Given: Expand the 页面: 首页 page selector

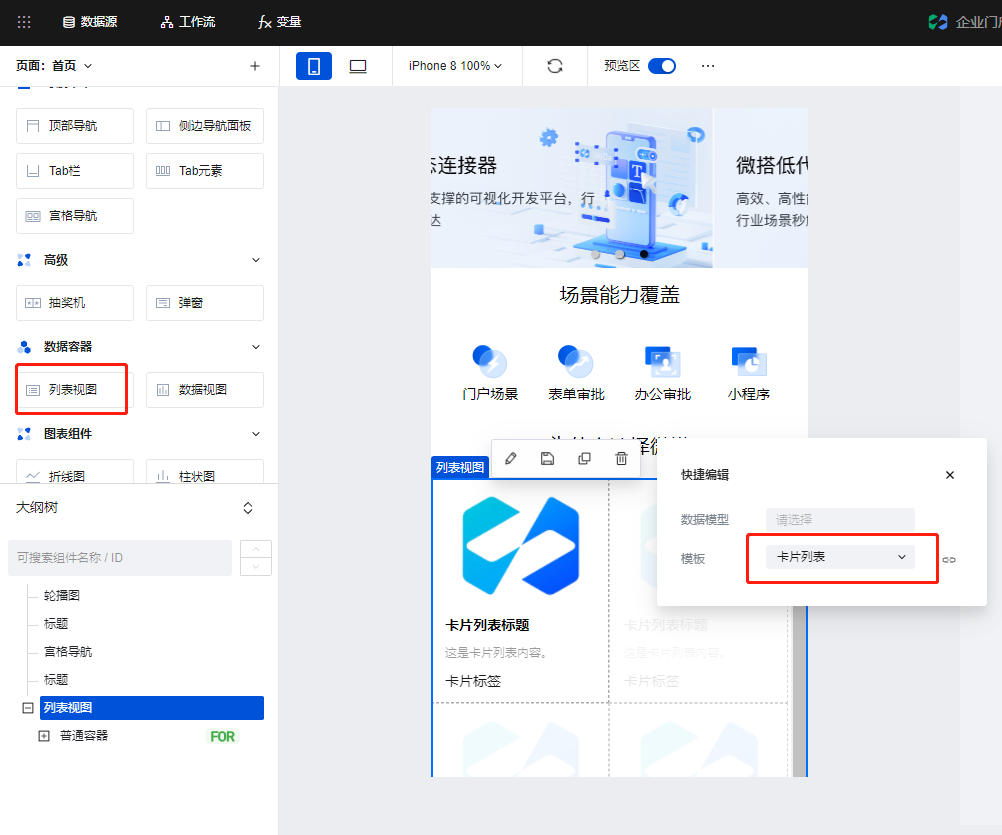Looking at the screenshot, I should pyautogui.click(x=54, y=66).
